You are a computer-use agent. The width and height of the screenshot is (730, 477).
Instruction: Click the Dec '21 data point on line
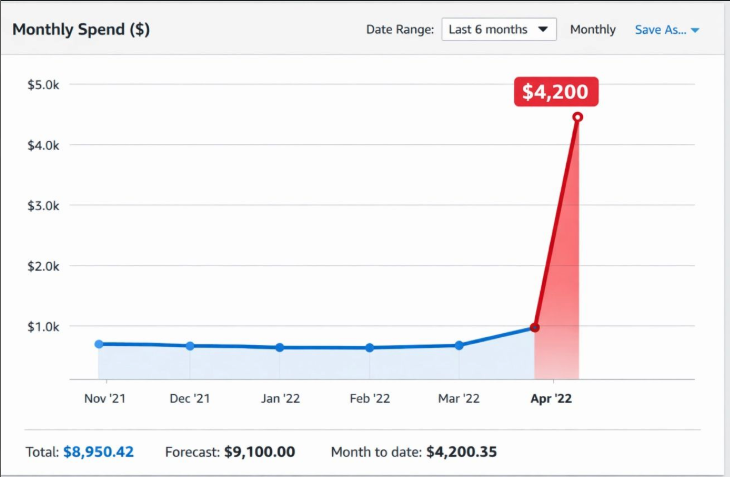(190, 346)
